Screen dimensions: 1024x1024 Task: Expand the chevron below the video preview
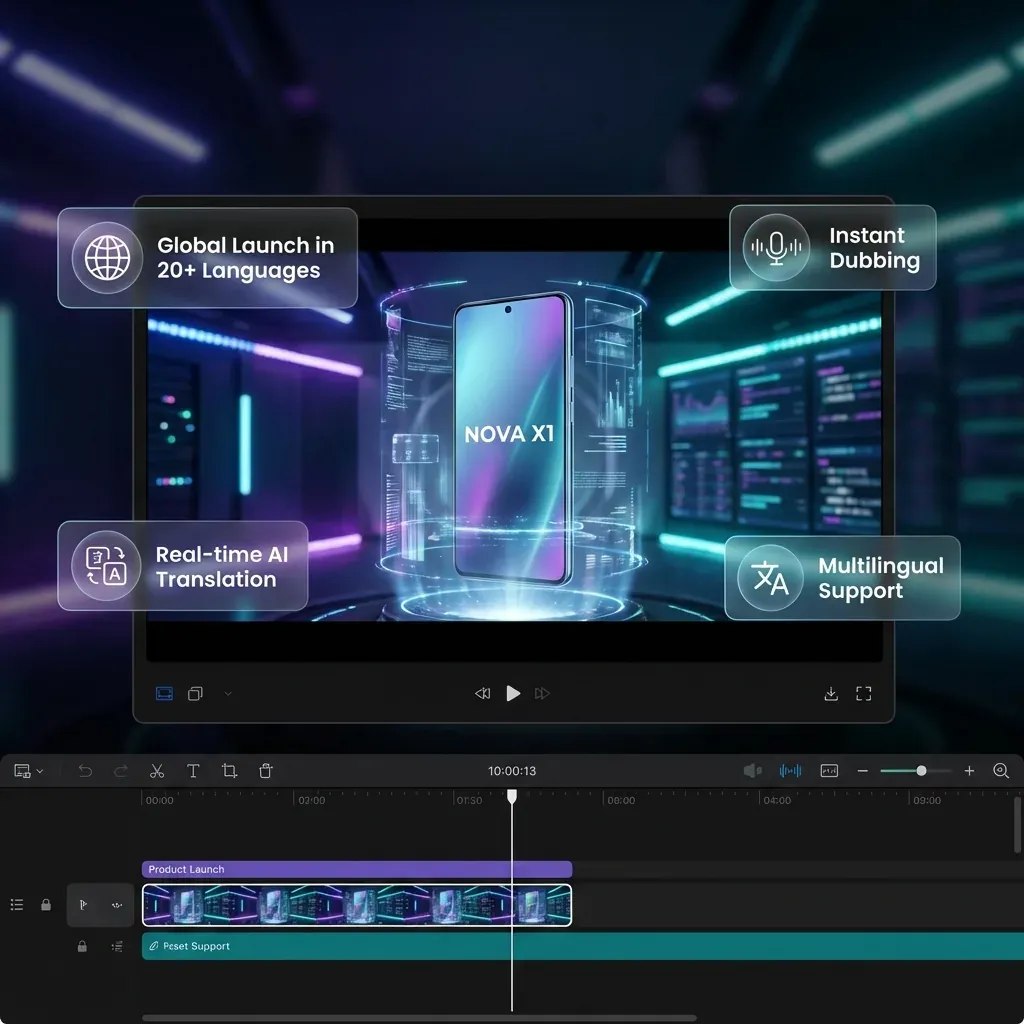[x=228, y=694]
